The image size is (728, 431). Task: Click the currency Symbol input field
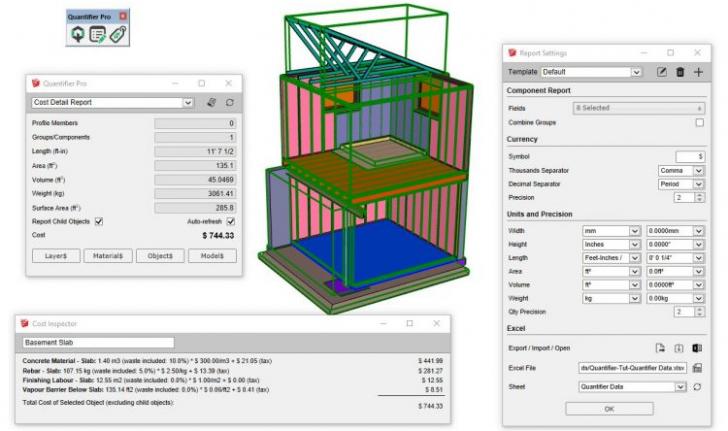coord(690,157)
